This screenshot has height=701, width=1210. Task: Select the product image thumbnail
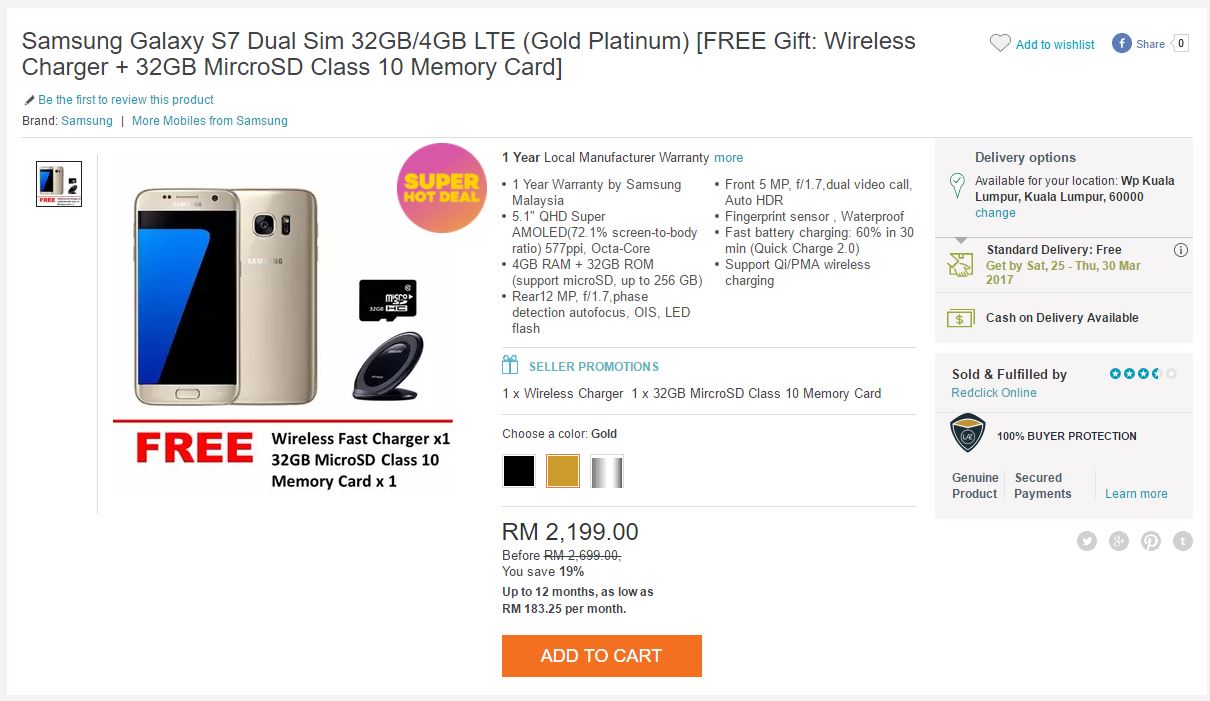point(59,184)
